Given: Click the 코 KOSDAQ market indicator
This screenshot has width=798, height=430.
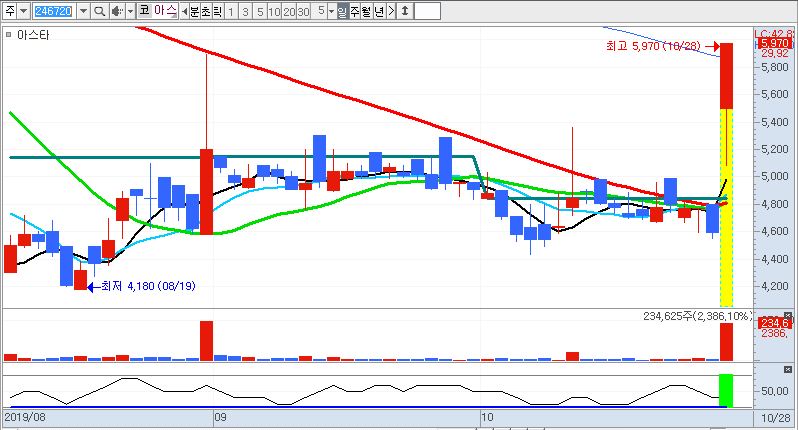Looking at the screenshot, I should coord(145,11).
